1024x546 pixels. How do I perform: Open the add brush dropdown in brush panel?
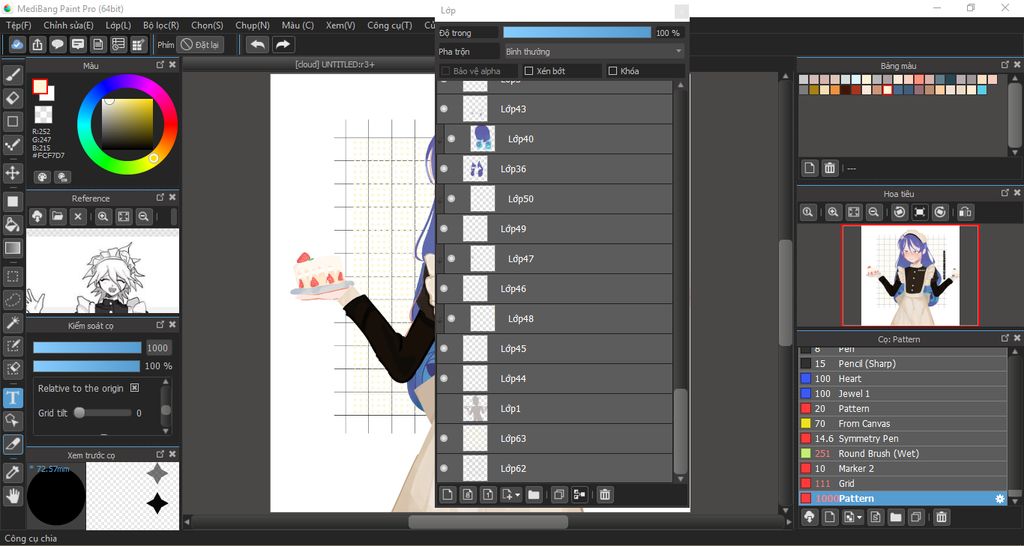859,517
